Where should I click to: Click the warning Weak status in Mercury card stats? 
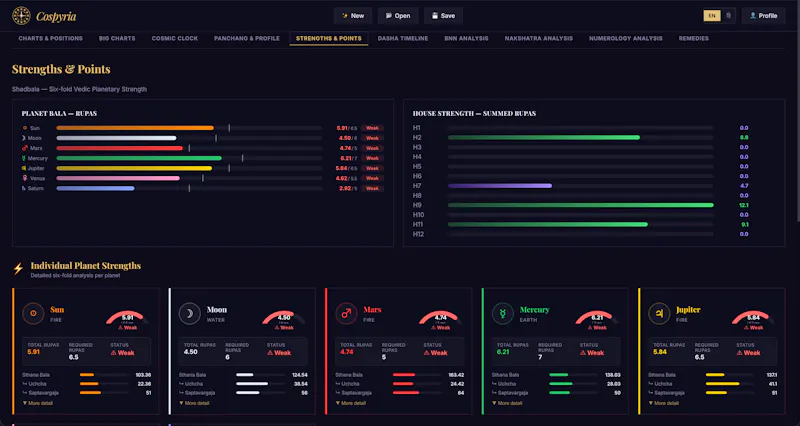(x=592, y=353)
